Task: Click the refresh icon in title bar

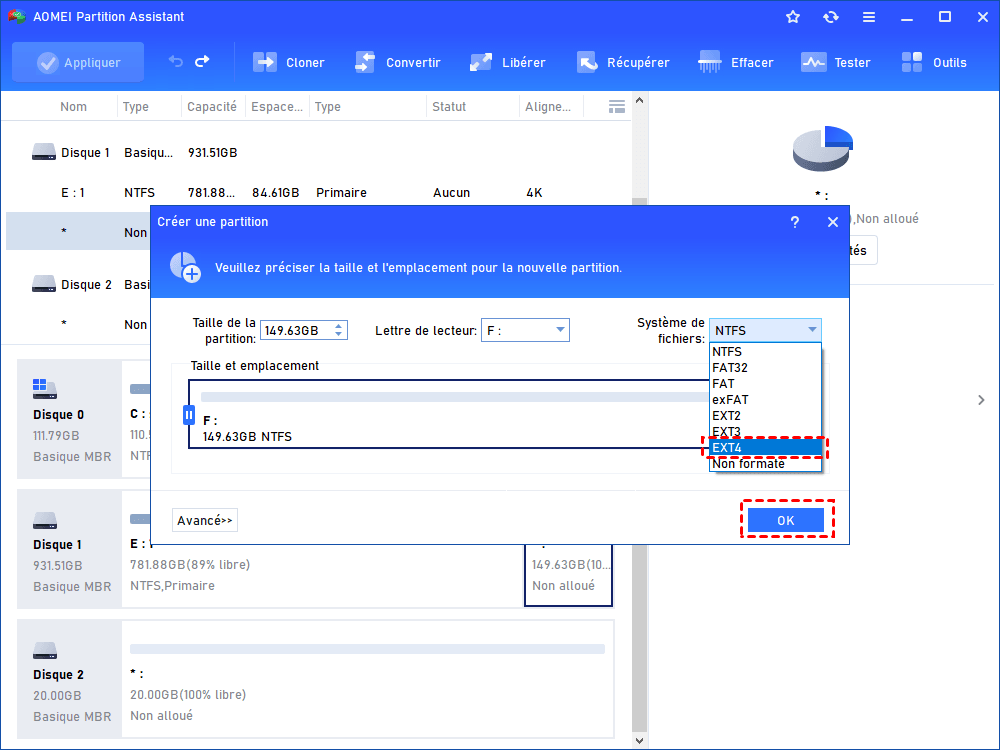Action: (830, 17)
